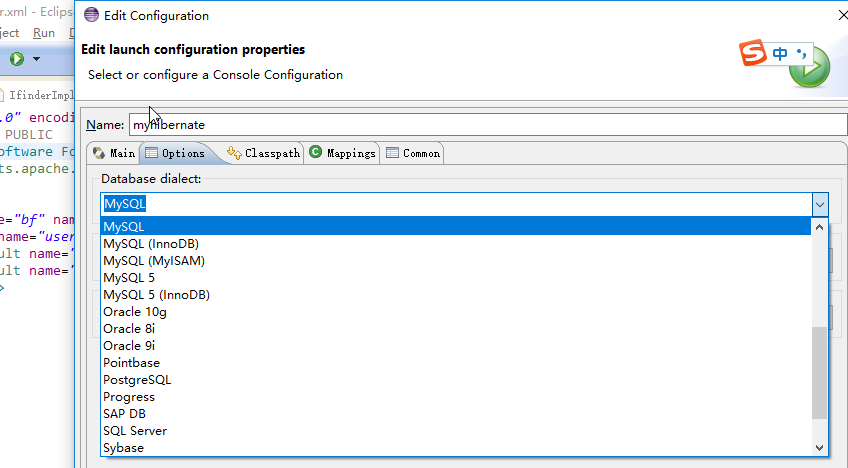Switch to the Main tab
The height and width of the screenshot is (468, 848).
click(x=114, y=154)
